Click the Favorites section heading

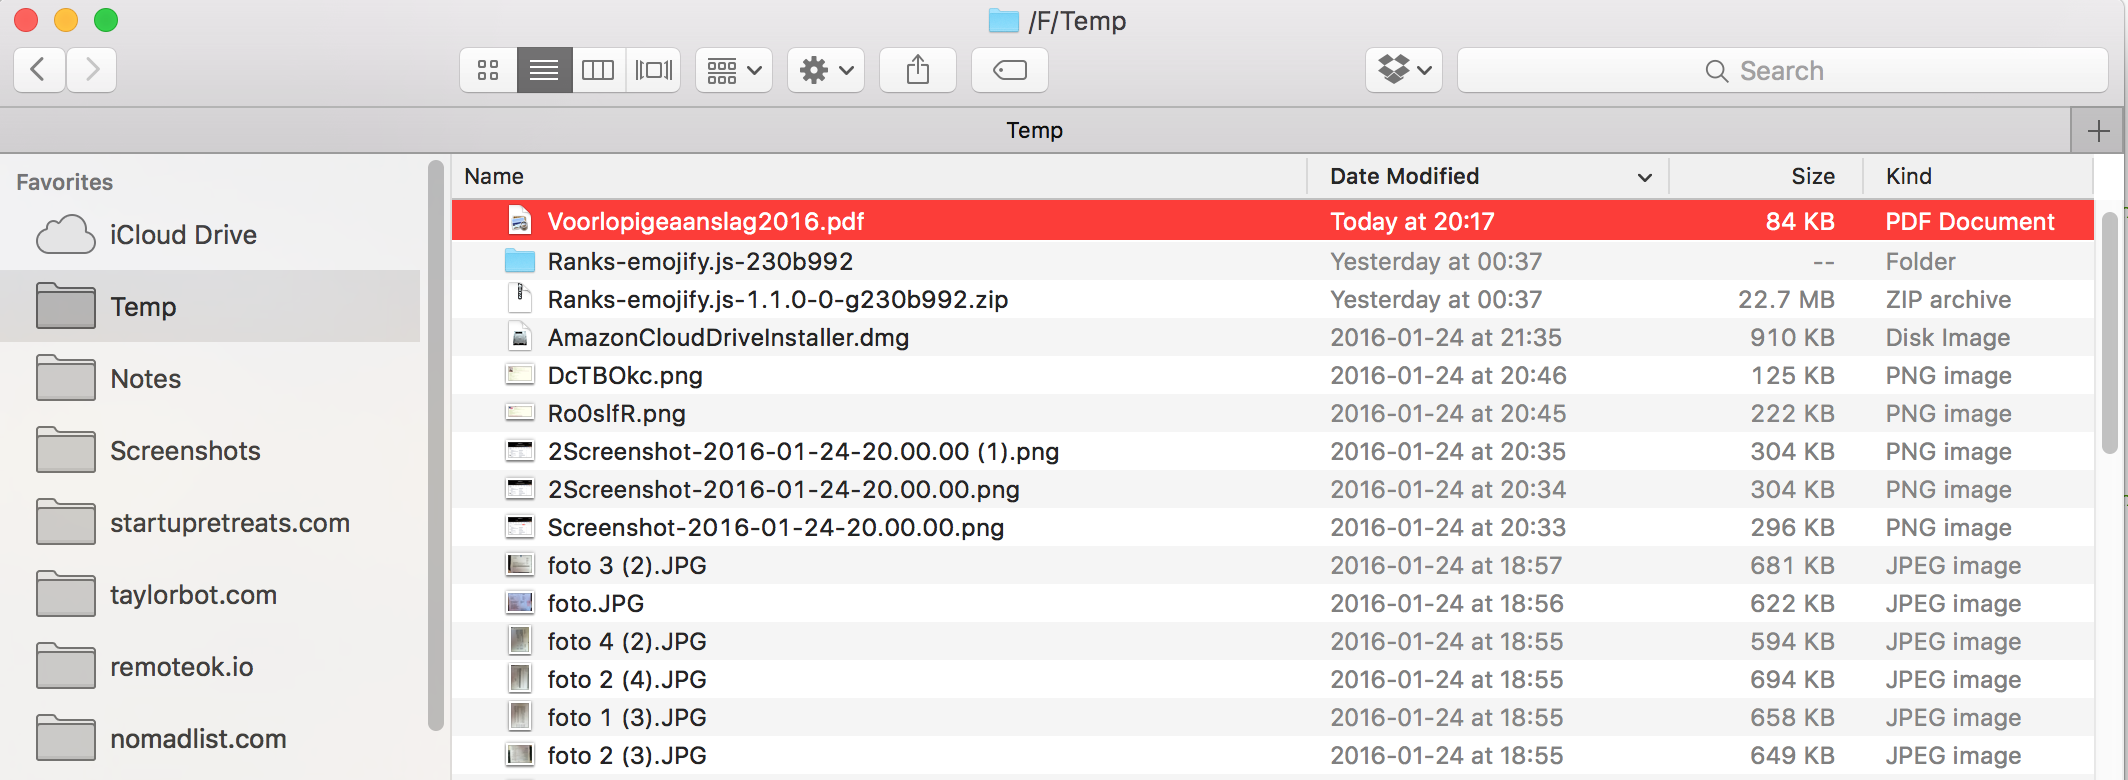65,182
